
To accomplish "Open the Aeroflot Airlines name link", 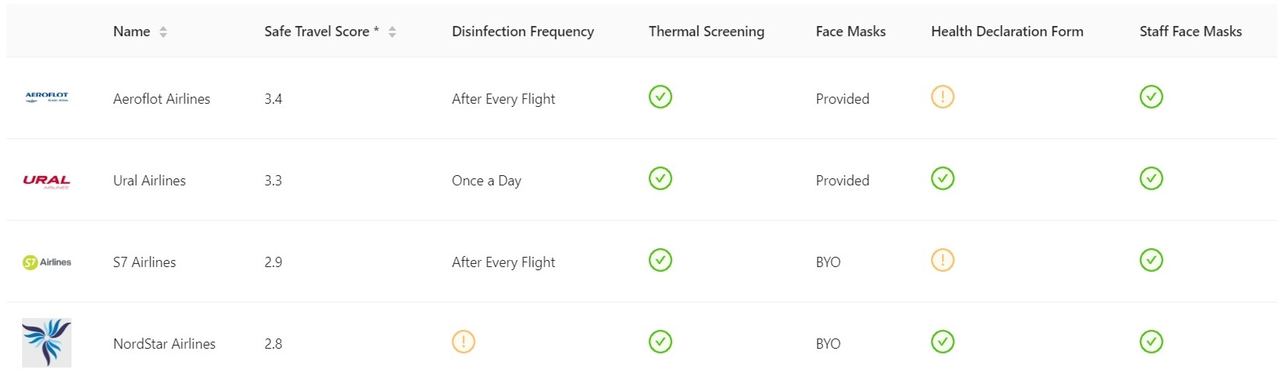I will (162, 99).
